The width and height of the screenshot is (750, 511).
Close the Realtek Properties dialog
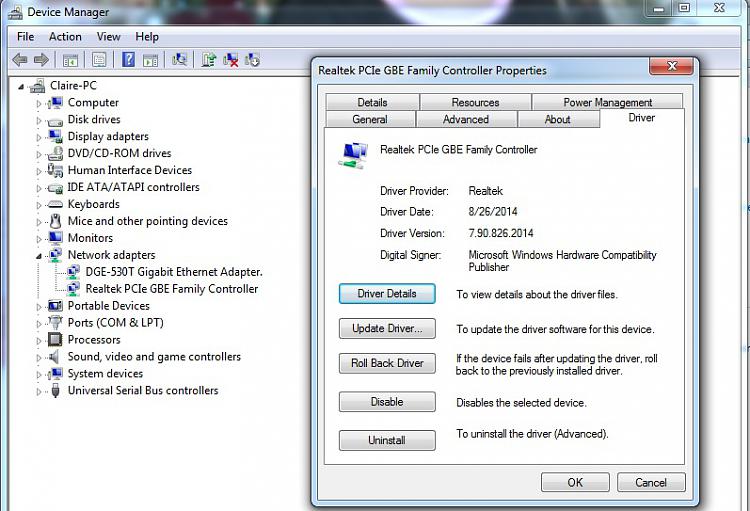click(x=672, y=66)
